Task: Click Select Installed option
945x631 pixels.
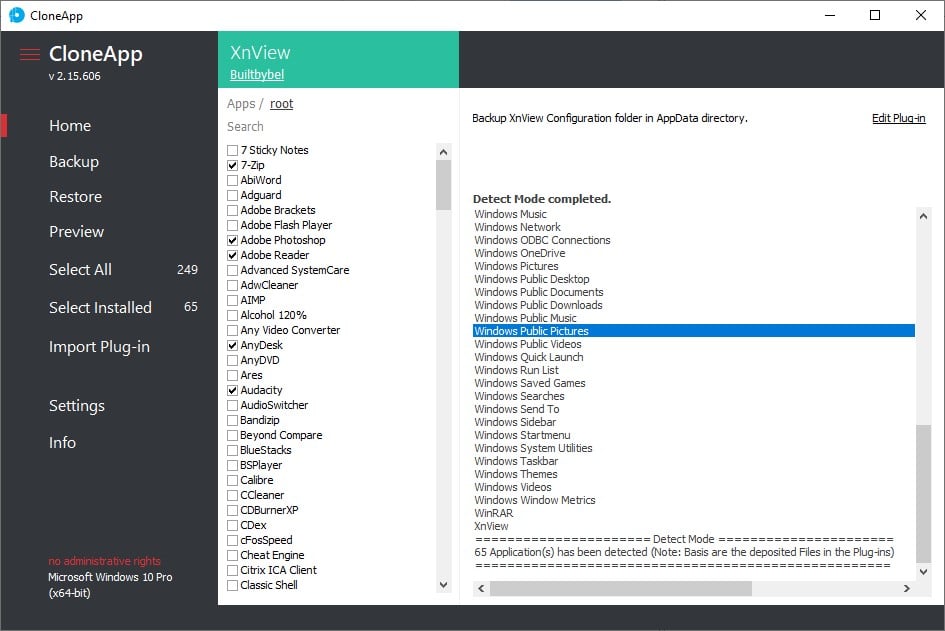Action: (100, 308)
